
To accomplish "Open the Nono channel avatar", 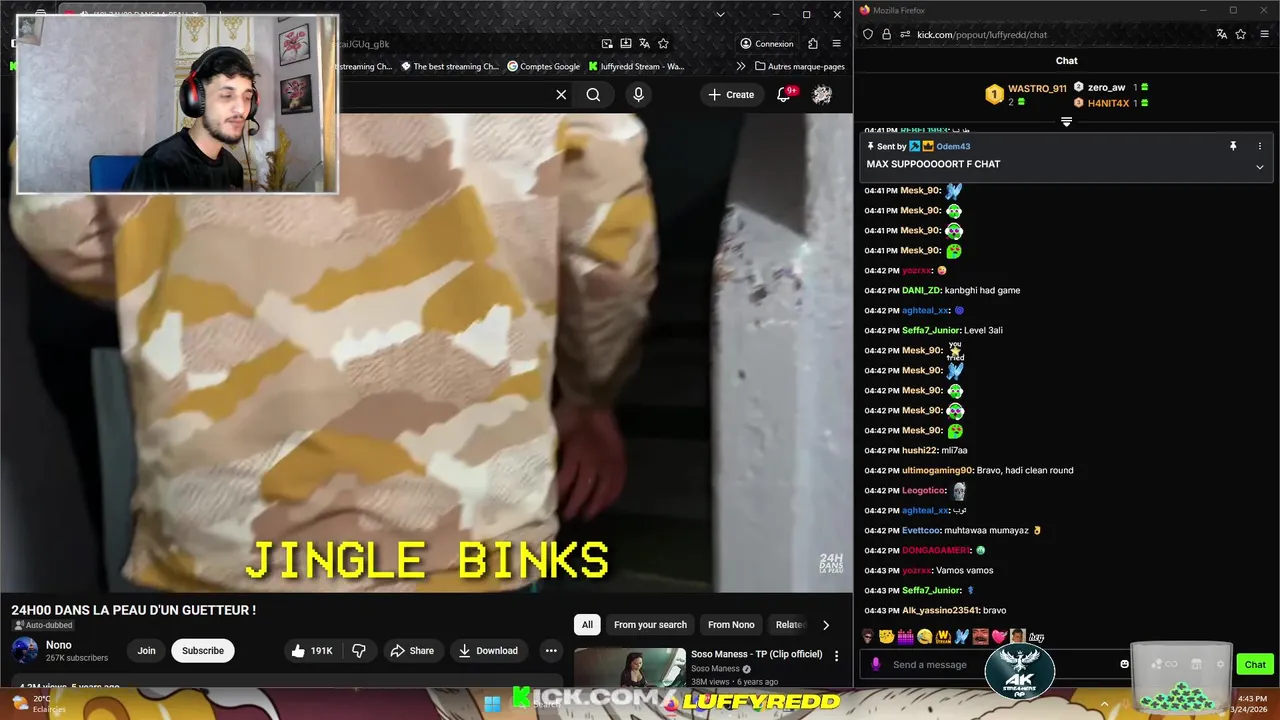I will (25, 650).
